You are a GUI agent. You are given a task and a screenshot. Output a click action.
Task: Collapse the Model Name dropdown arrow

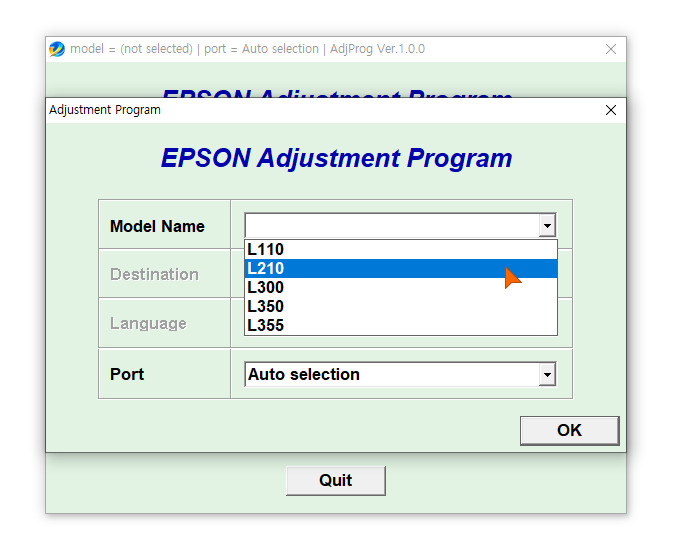pos(547,225)
